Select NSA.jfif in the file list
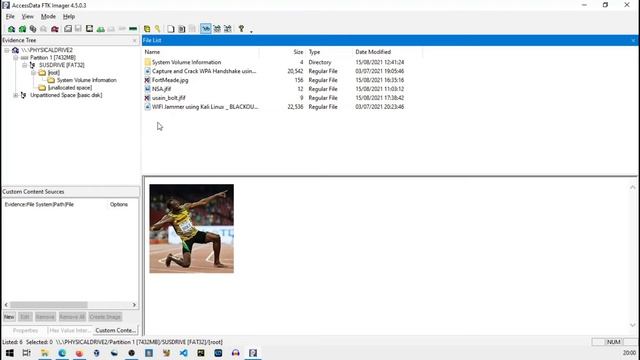 pos(161,89)
